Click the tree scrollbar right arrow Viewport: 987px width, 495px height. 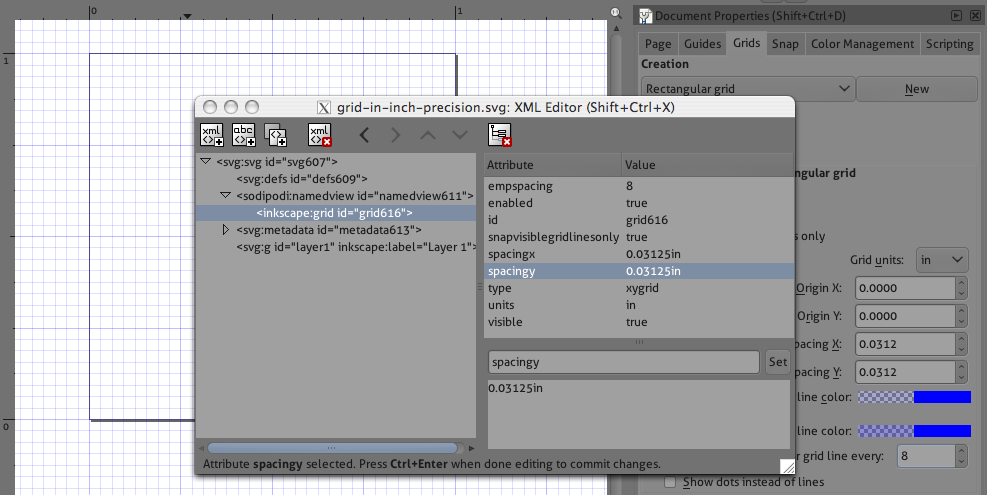pyautogui.click(x=471, y=448)
